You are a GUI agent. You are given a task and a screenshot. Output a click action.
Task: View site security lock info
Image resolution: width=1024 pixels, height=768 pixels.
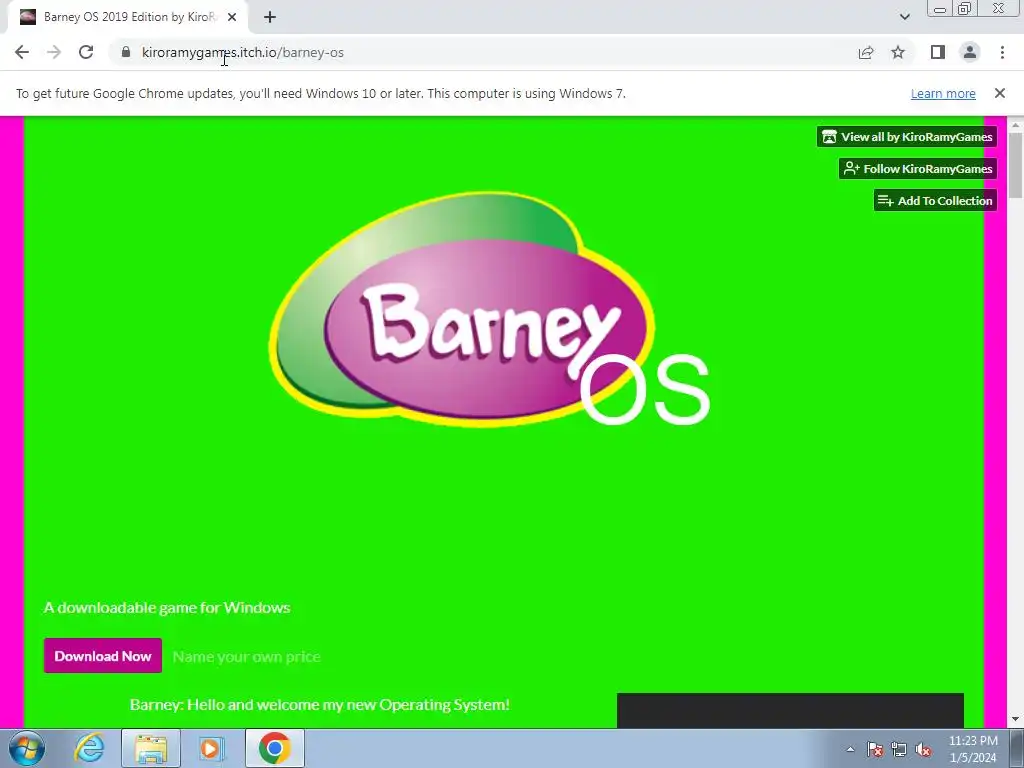click(x=126, y=52)
